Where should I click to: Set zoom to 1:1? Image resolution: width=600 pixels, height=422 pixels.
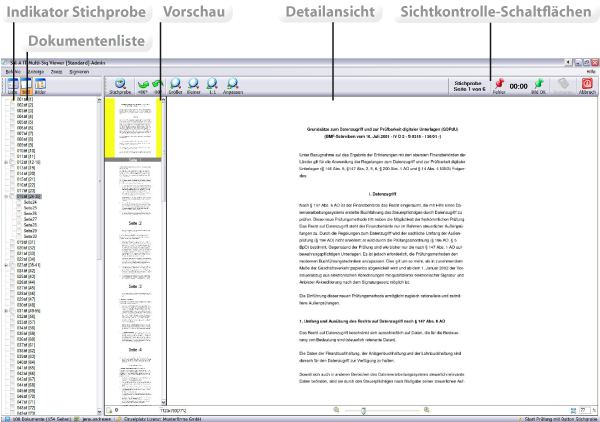214,86
